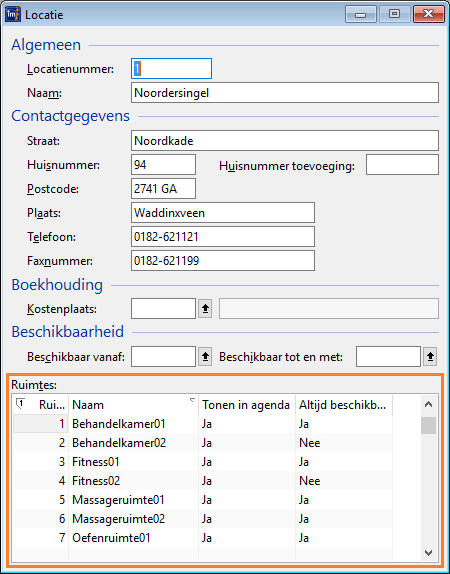Click Nee in the Behandelkamer02 row
Image resolution: width=450 pixels, height=574 pixels.
309,443
